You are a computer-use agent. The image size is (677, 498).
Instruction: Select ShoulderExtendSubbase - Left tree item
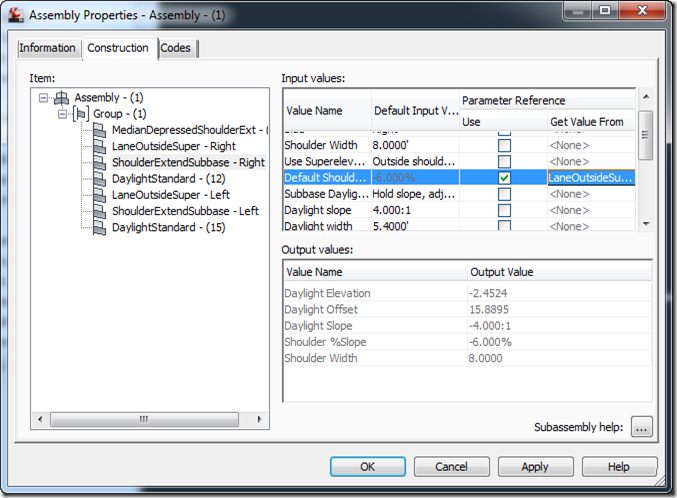(185, 211)
